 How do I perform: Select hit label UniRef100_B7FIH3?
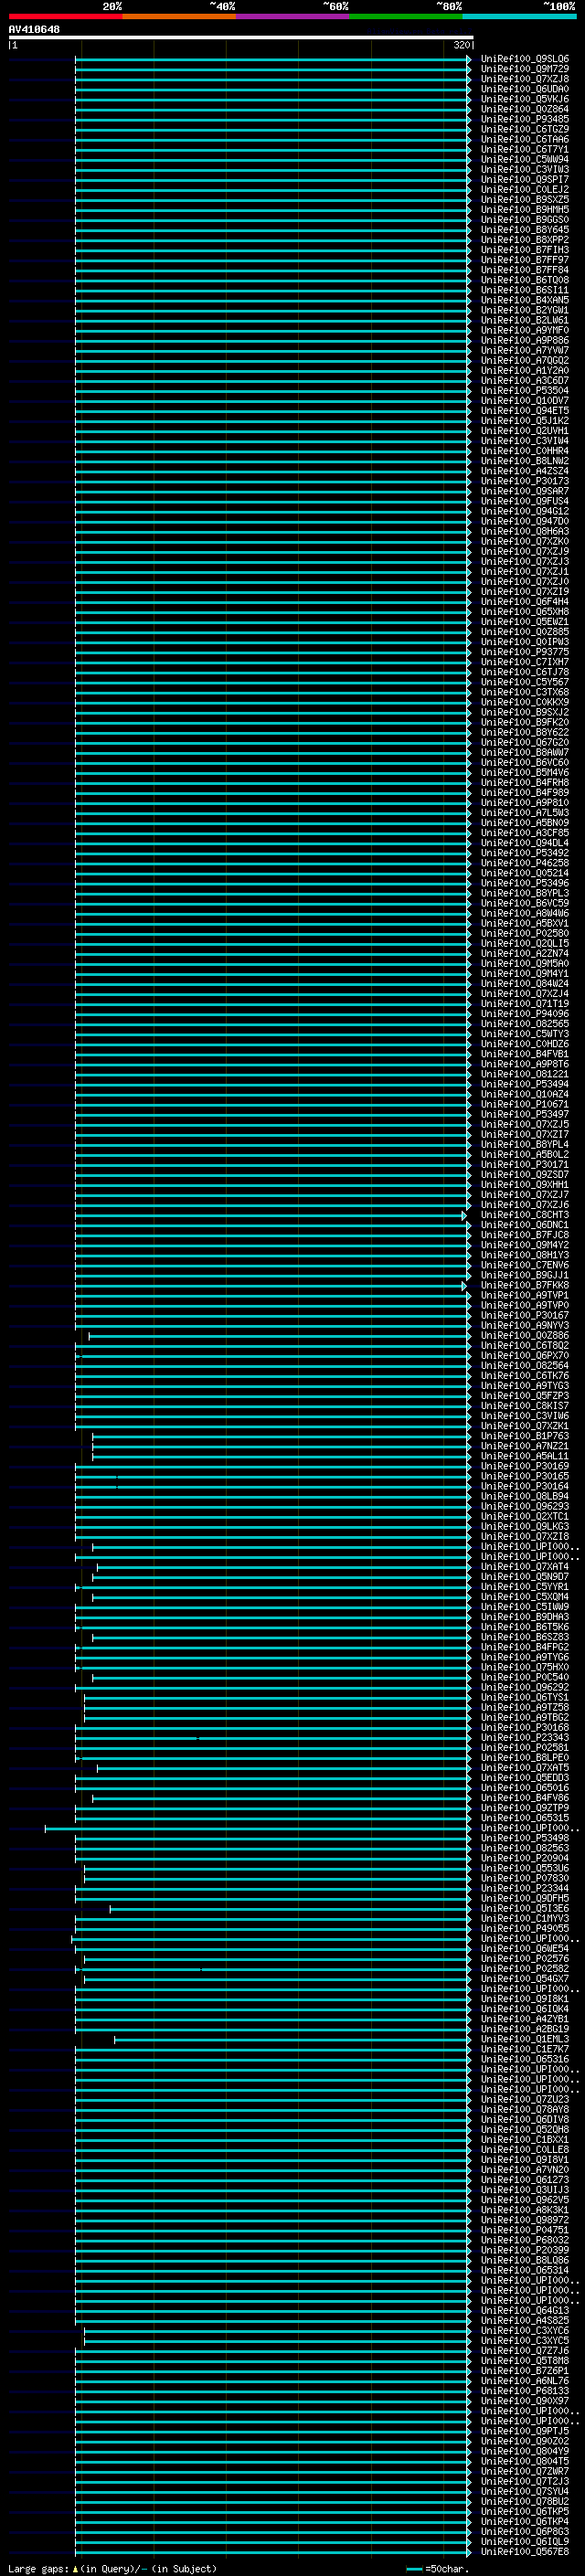525,250
